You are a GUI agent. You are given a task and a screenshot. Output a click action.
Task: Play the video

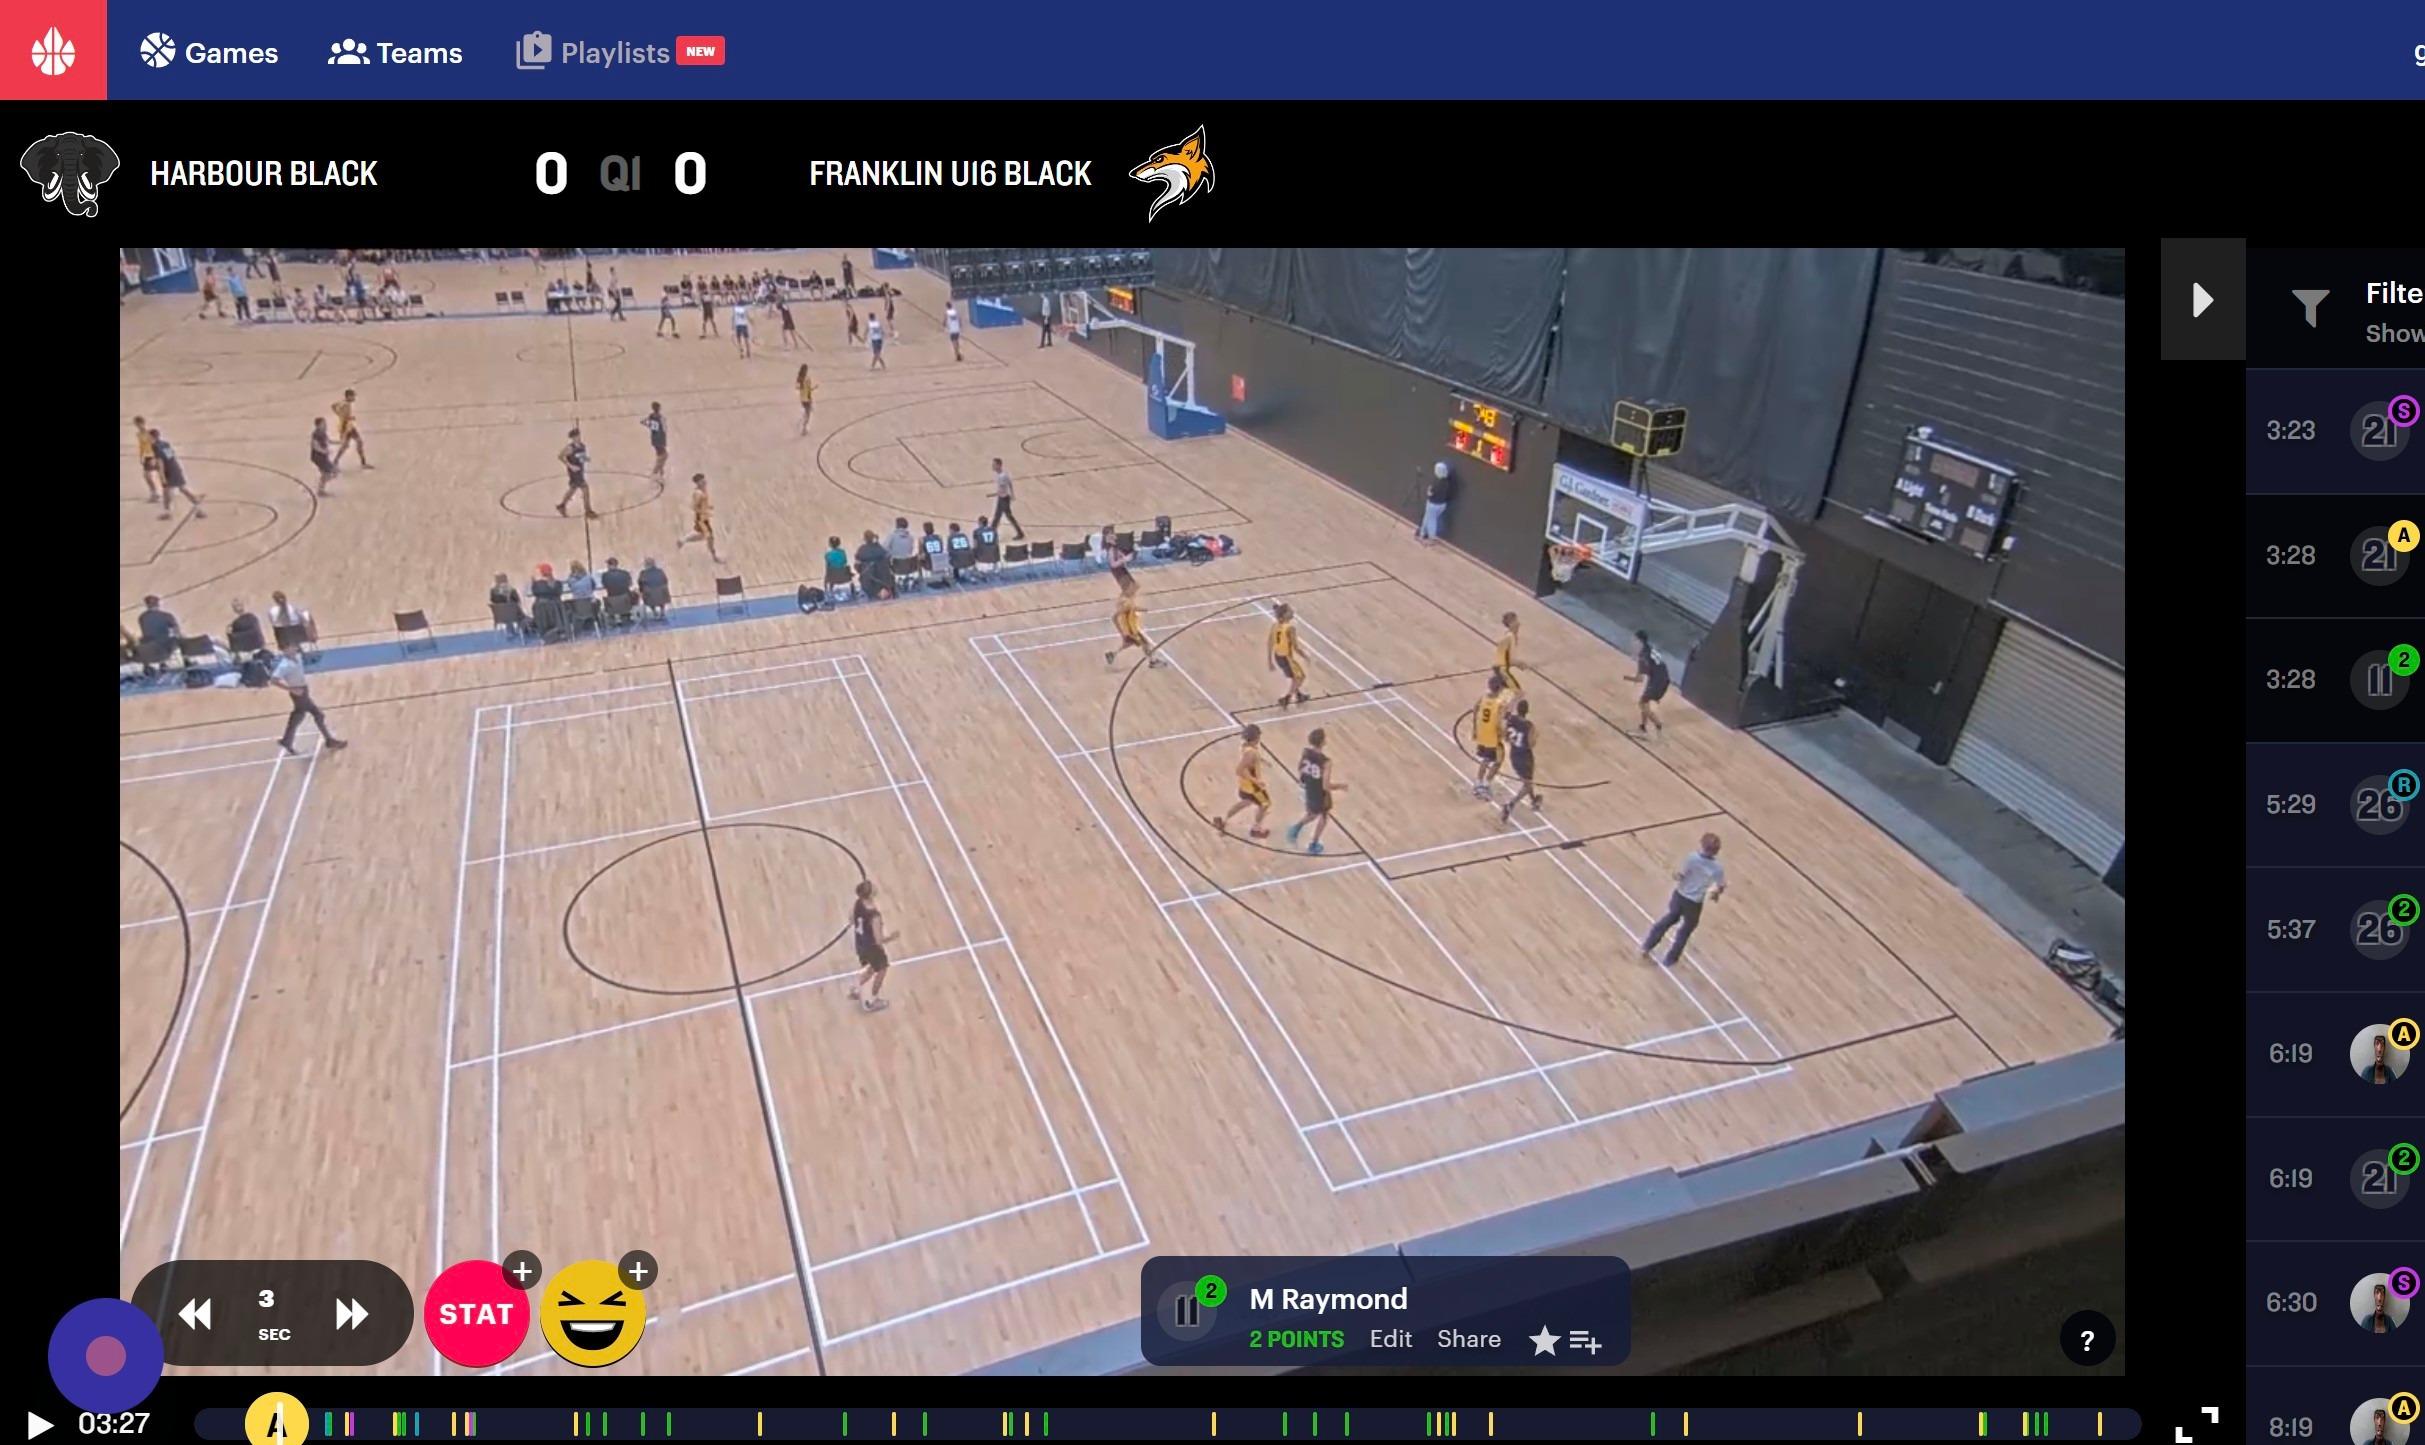[39, 1424]
